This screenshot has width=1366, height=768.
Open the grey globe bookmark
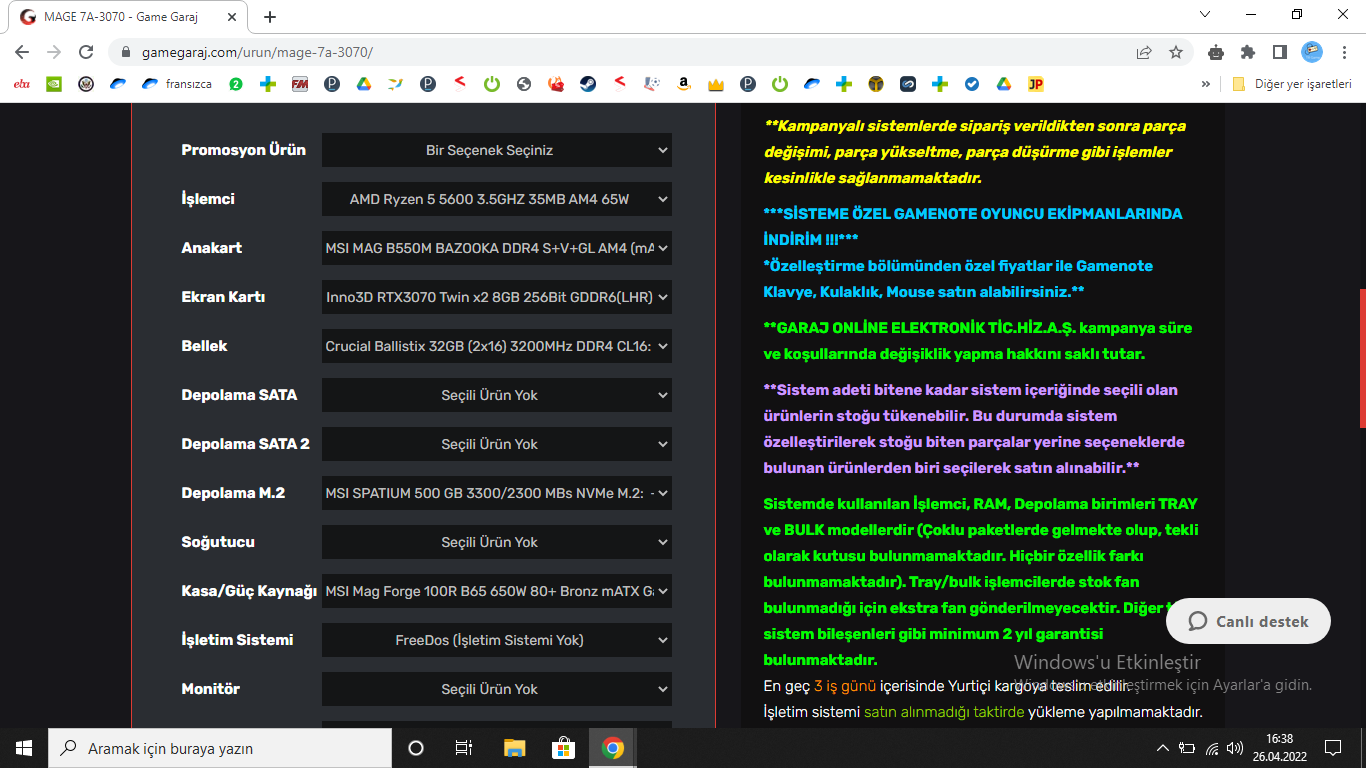pyautogui.click(x=523, y=84)
